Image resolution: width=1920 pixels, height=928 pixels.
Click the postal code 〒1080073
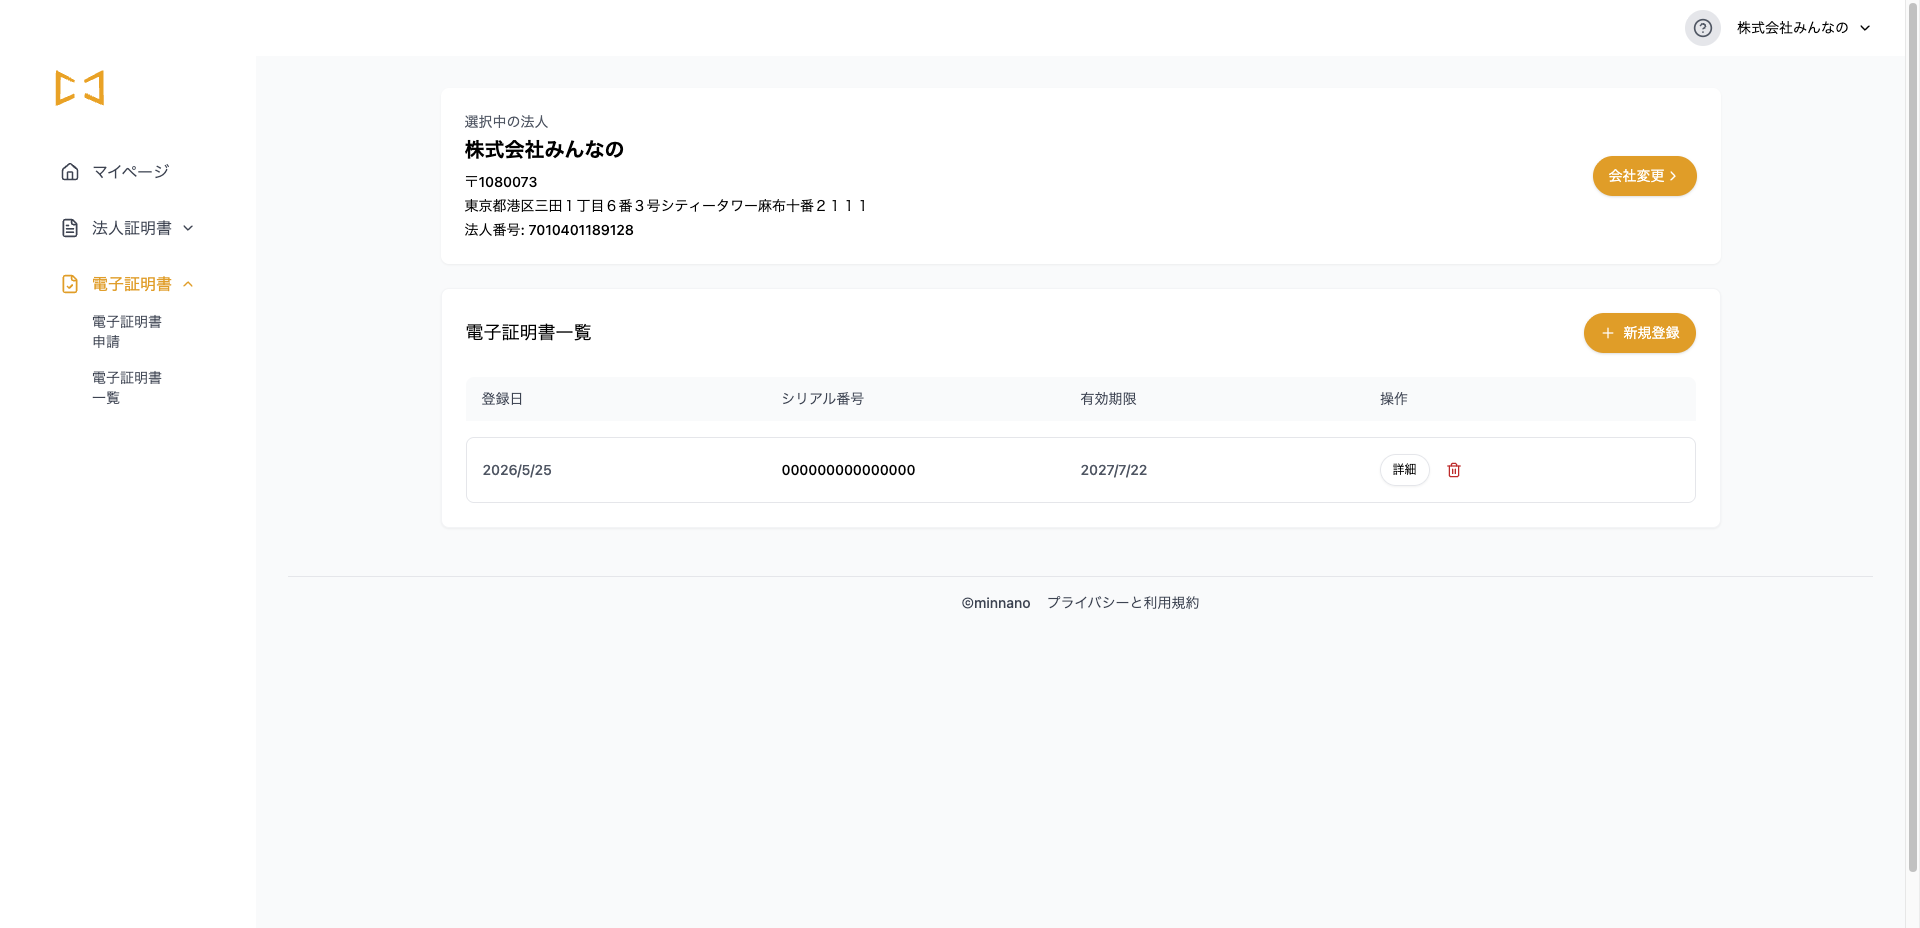coord(501,182)
